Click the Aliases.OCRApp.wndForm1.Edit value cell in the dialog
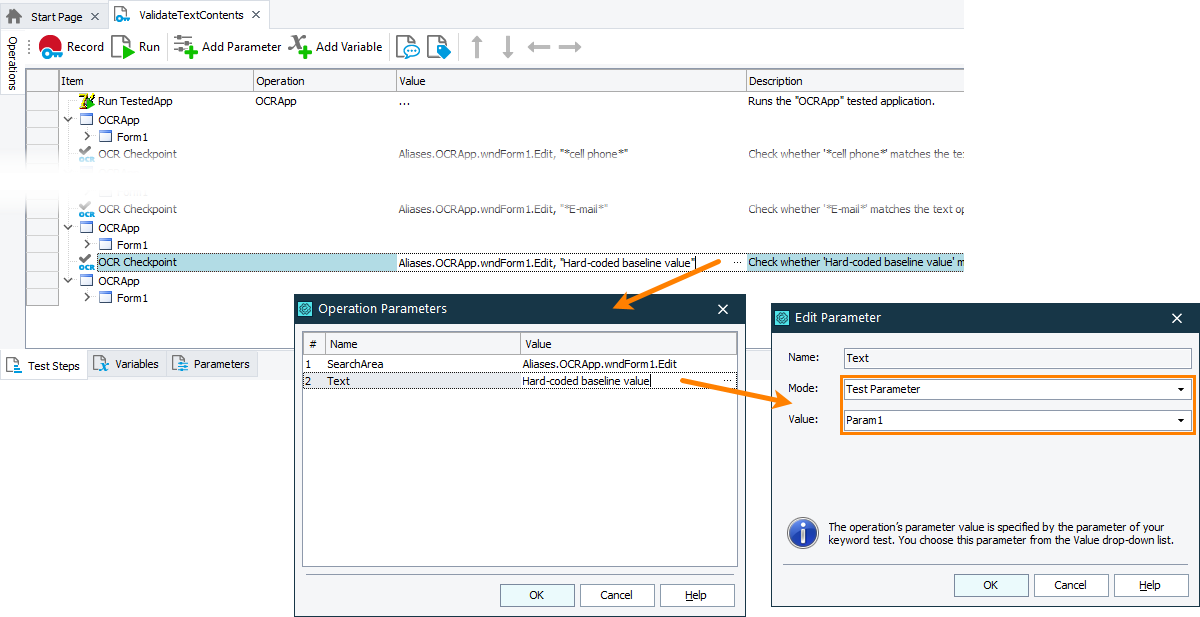This screenshot has height=617, width=1200. coord(628,364)
